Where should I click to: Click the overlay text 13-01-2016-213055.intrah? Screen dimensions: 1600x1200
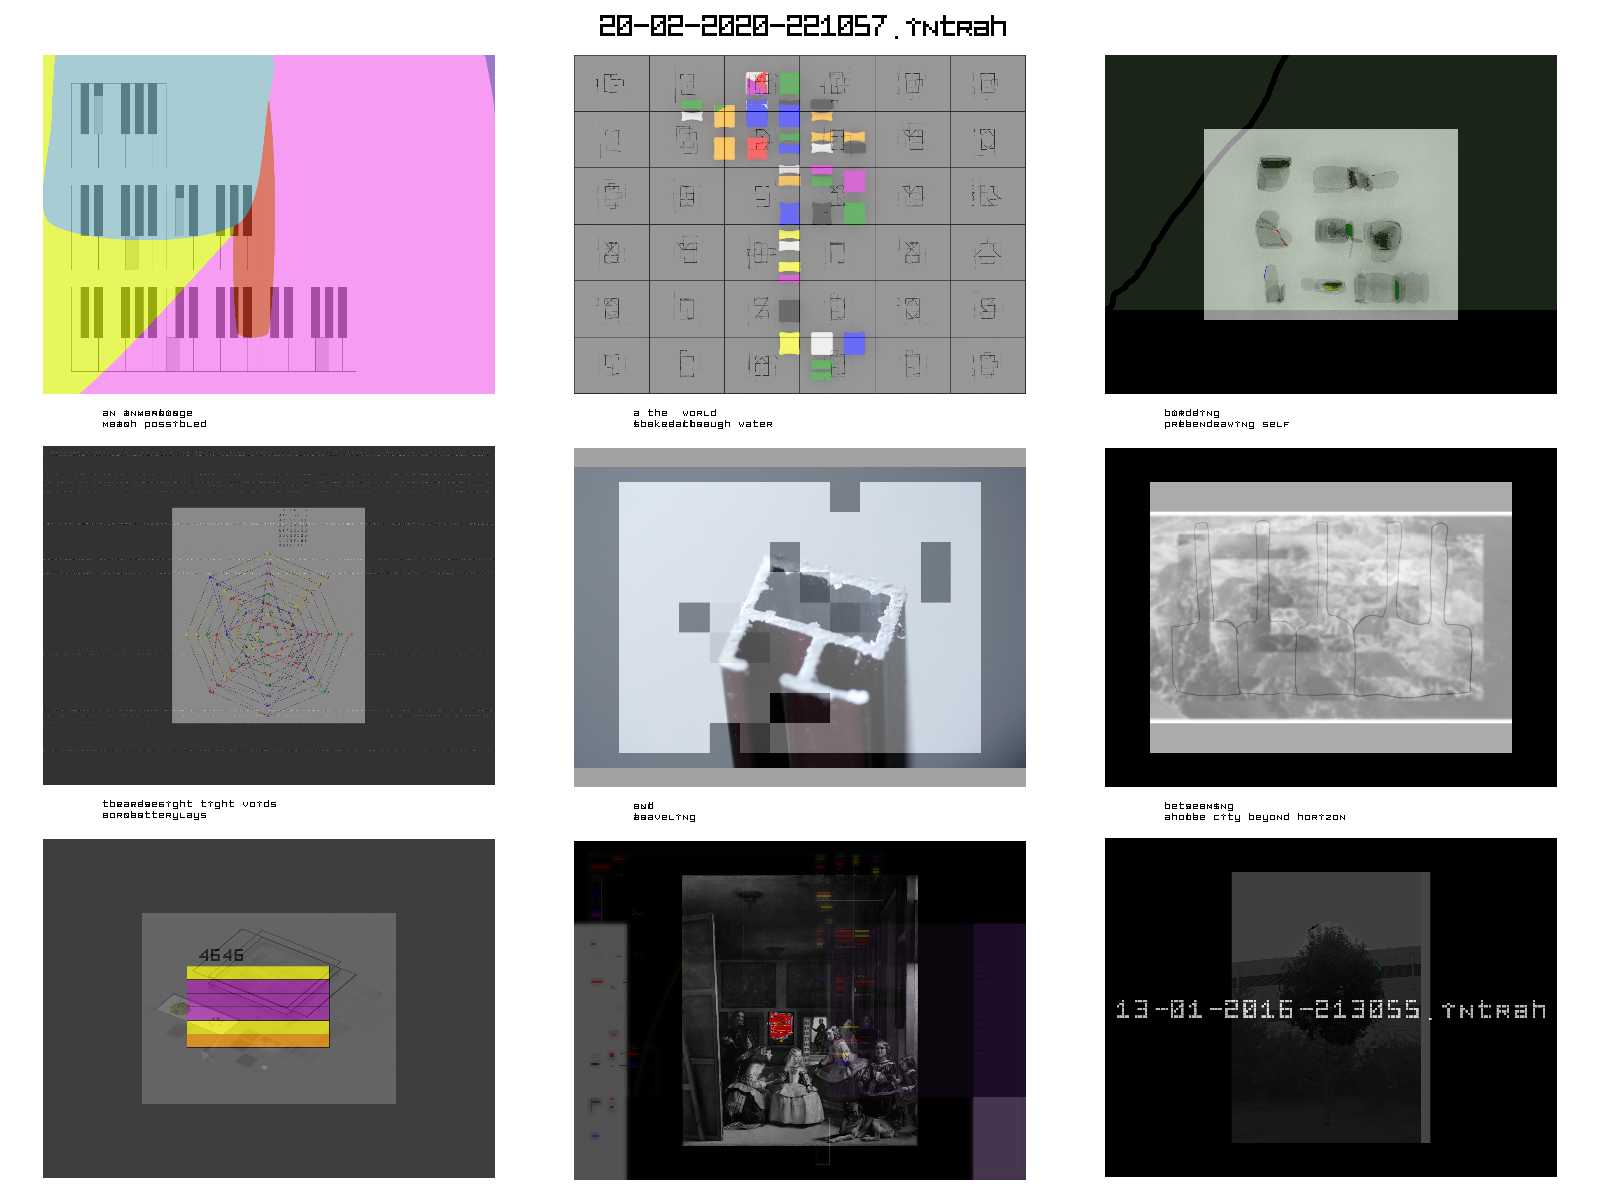pyautogui.click(x=1330, y=1010)
